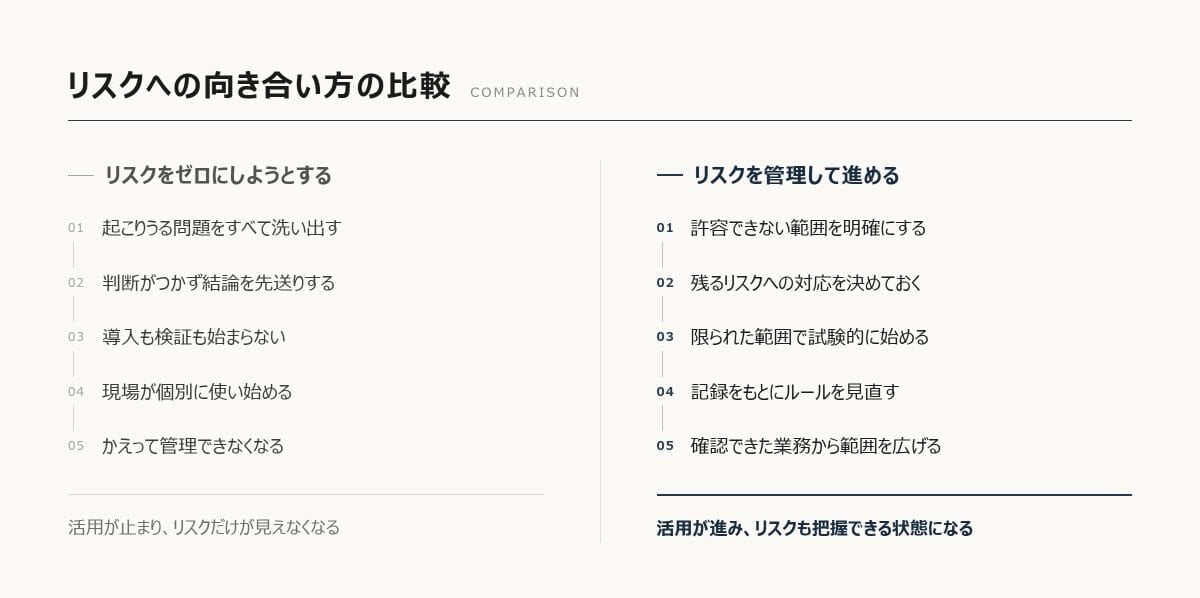Click the text 現場が個別に使い始める
The height and width of the screenshot is (598, 1200).
197,392
